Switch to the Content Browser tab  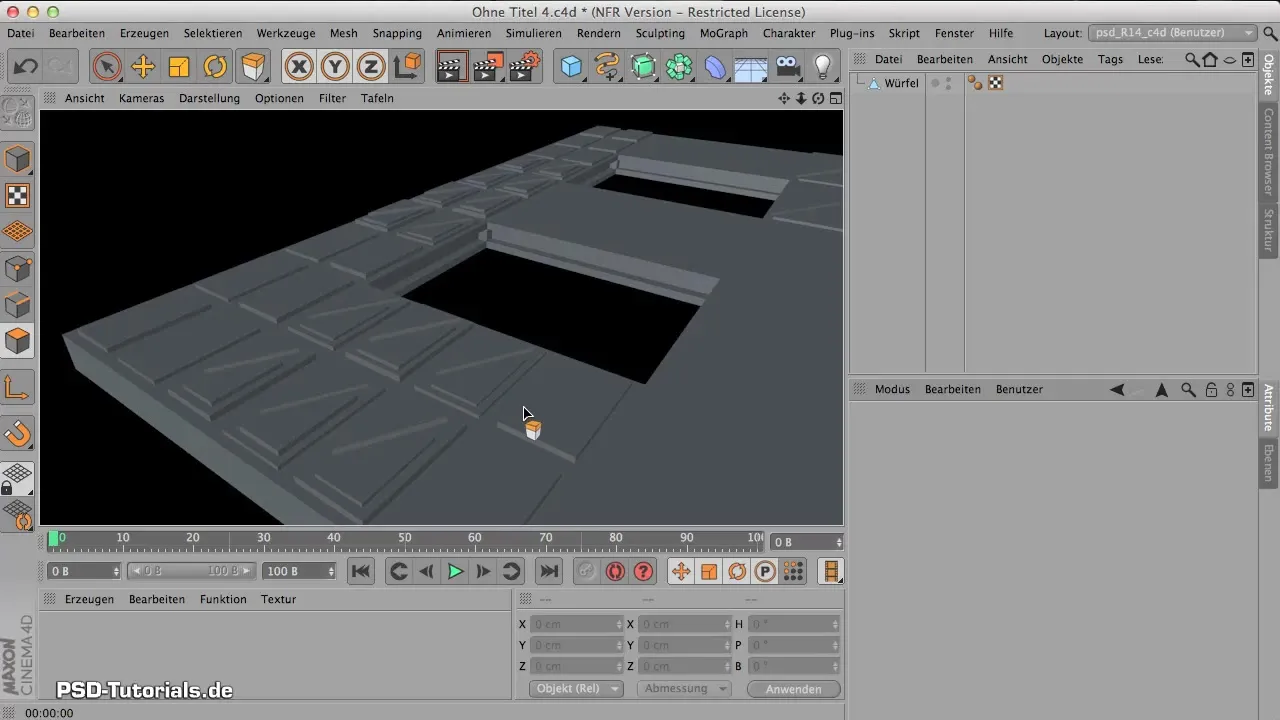(1268, 152)
